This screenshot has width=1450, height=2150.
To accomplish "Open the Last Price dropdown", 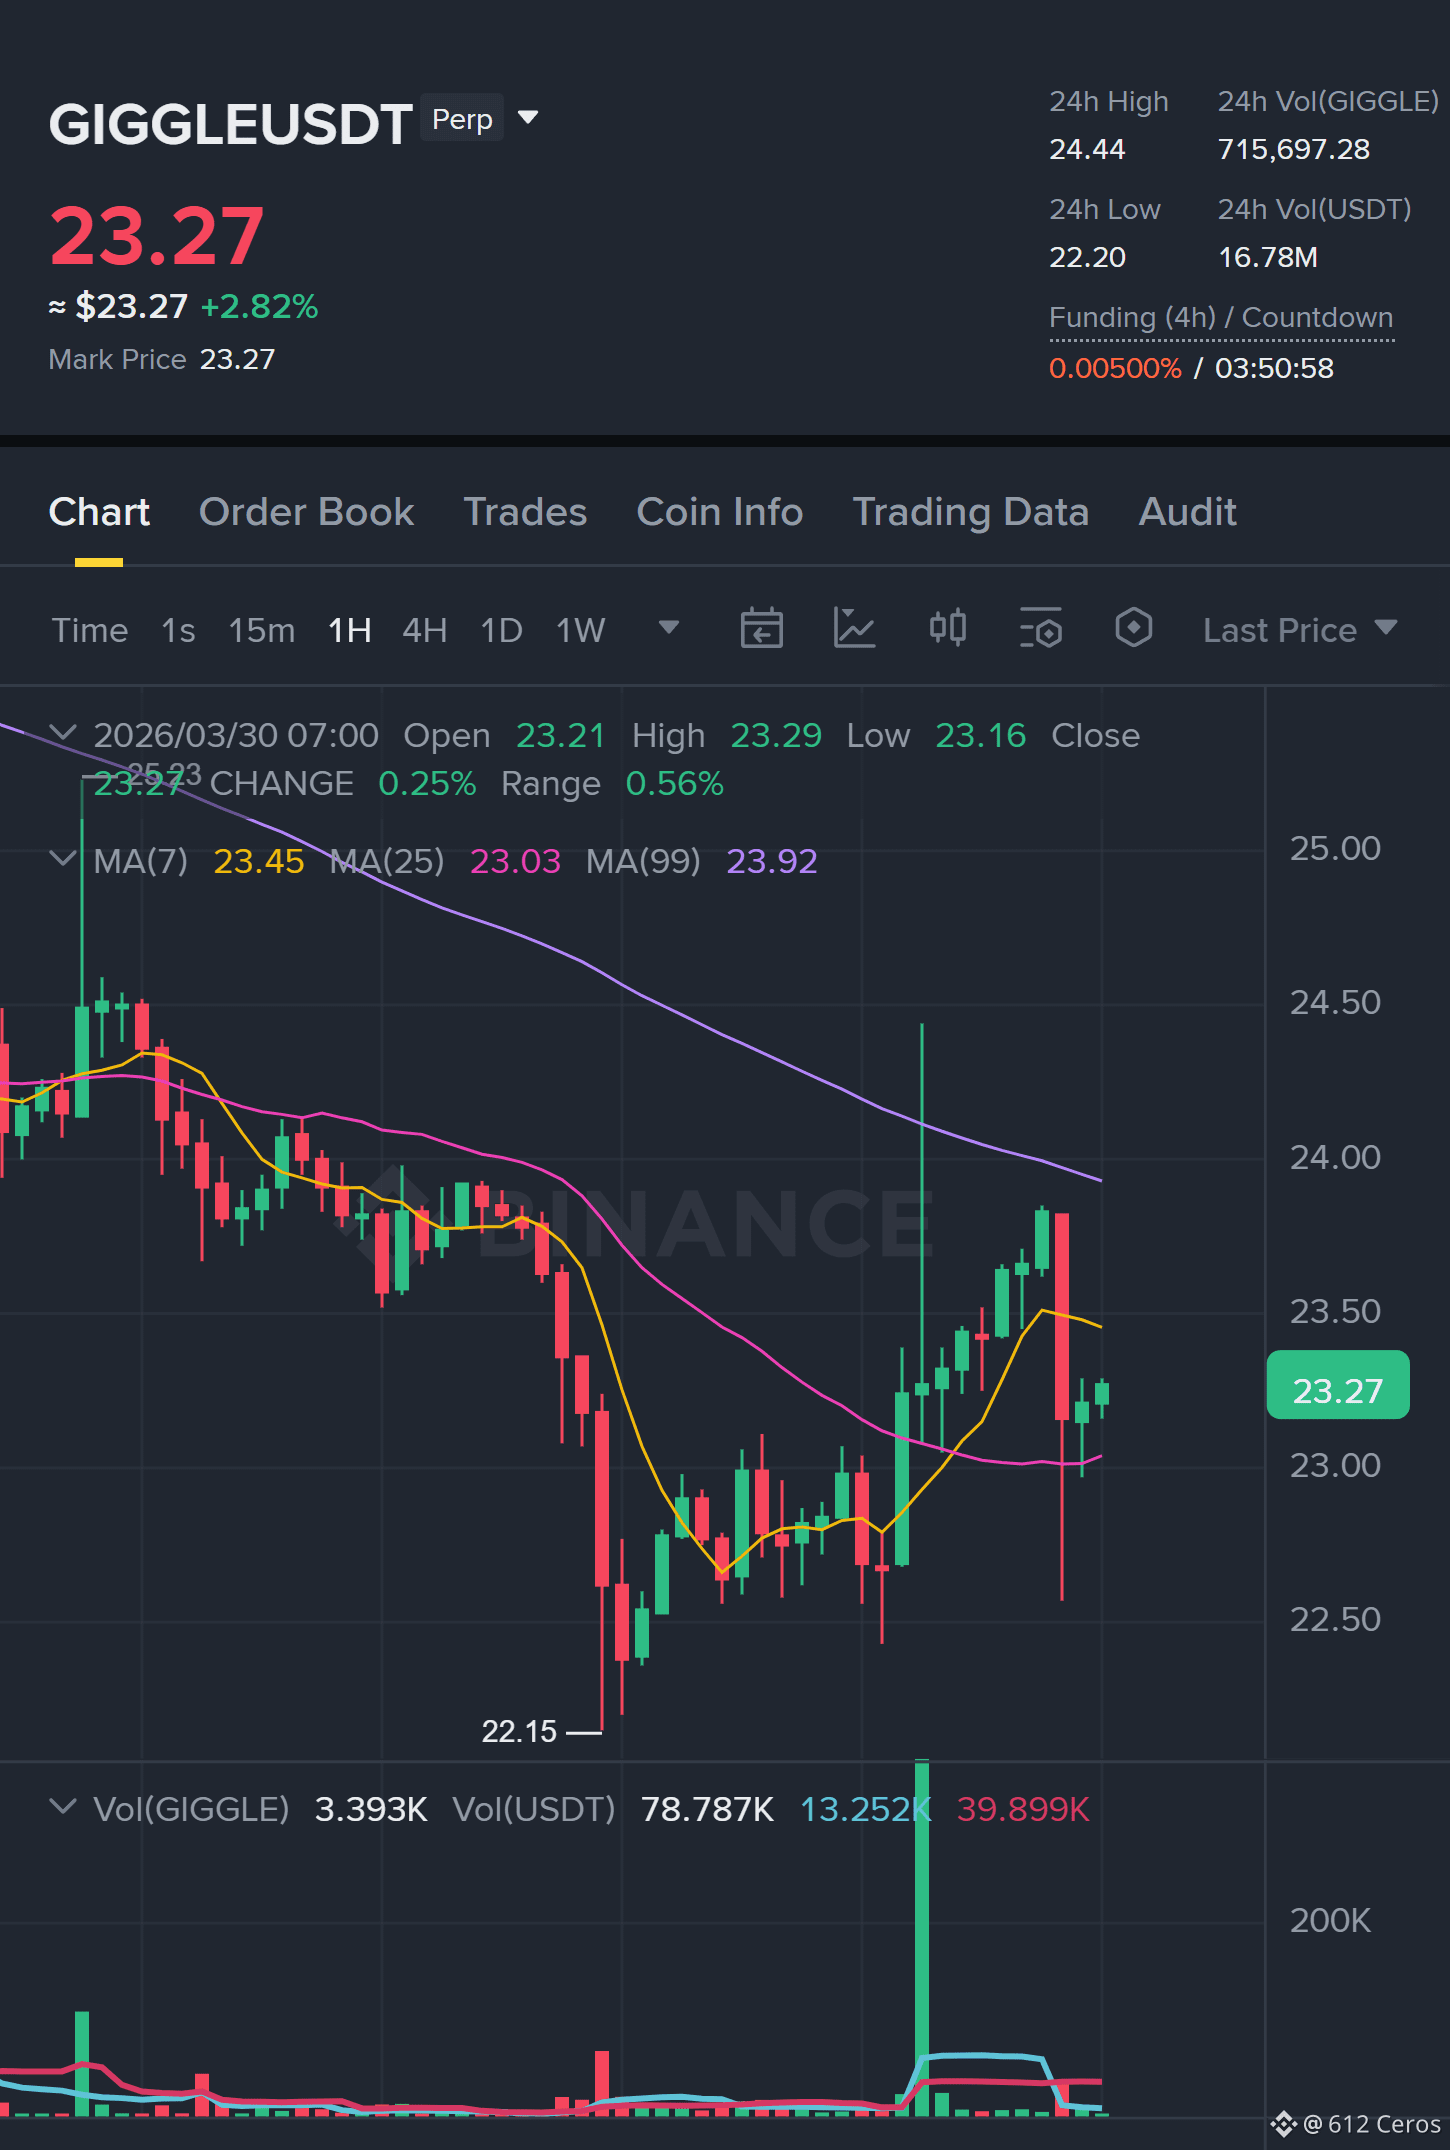I will (1300, 630).
